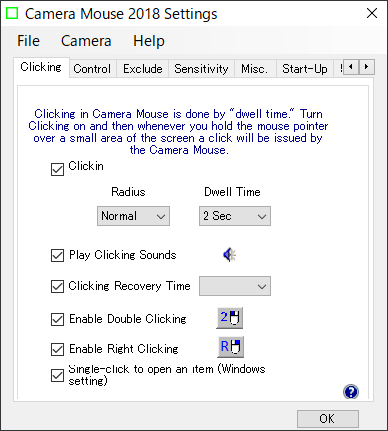Click the OK button
The width and height of the screenshot is (388, 431).
click(328, 419)
